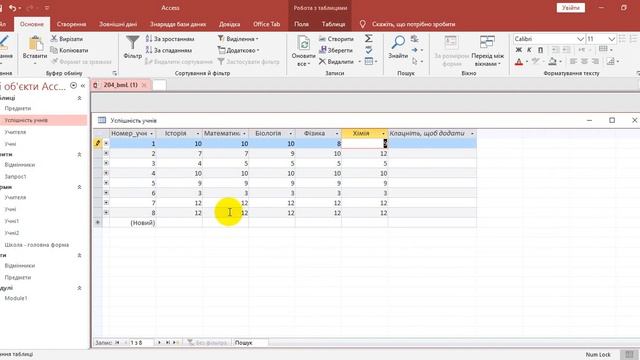The height and width of the screenshot is (360, 640).
Task: Open the Предмети table in navigation pane
Action: (x=18, y=109)
